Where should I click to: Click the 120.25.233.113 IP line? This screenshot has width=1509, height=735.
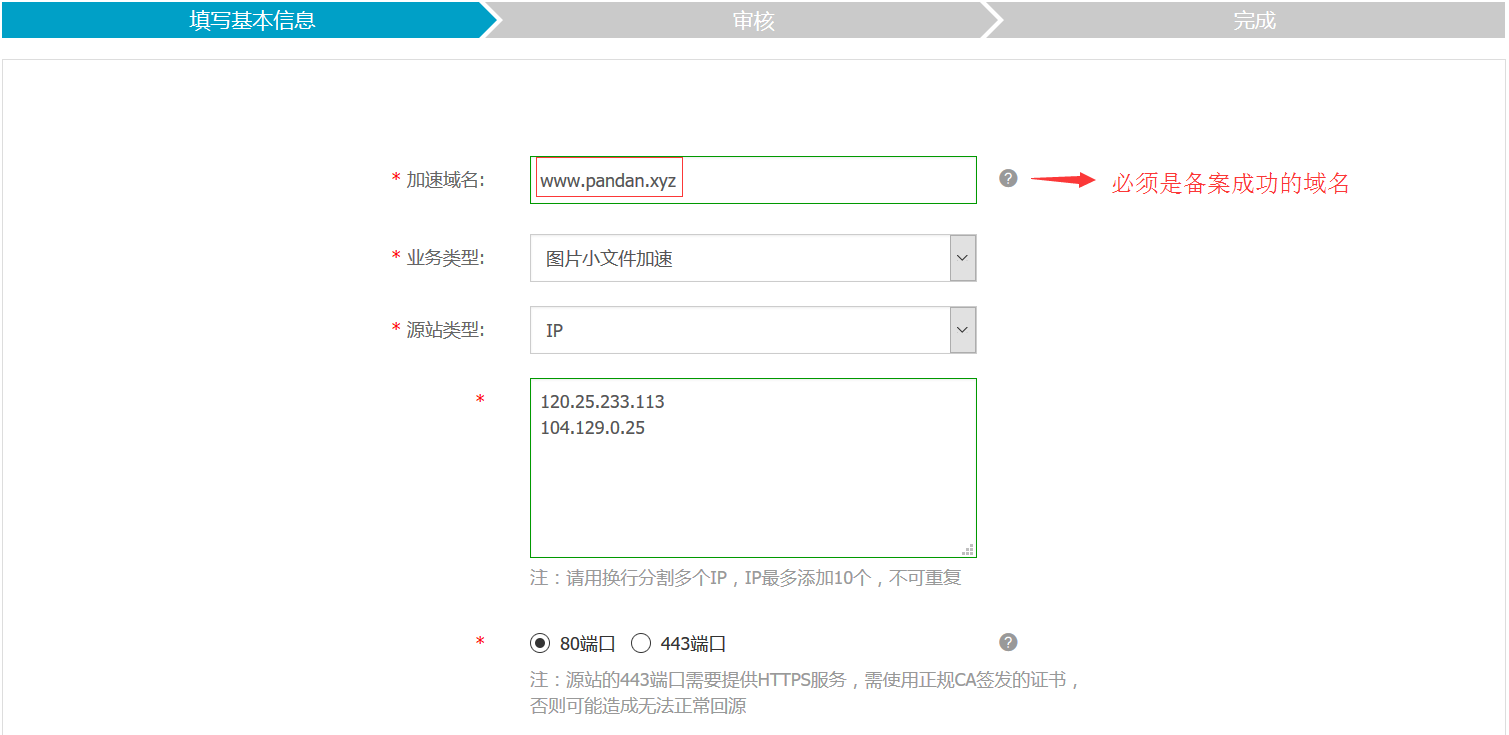point(602,402)
